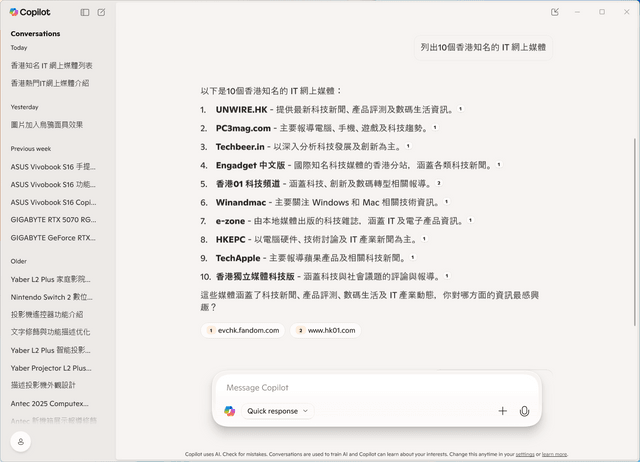Image resolution: width=640 pixels, height=462 pixels.
Task: Open conversation GIGABYTE RTX 5070 RG
Action: pyautogui.click(x=53, y=220)
